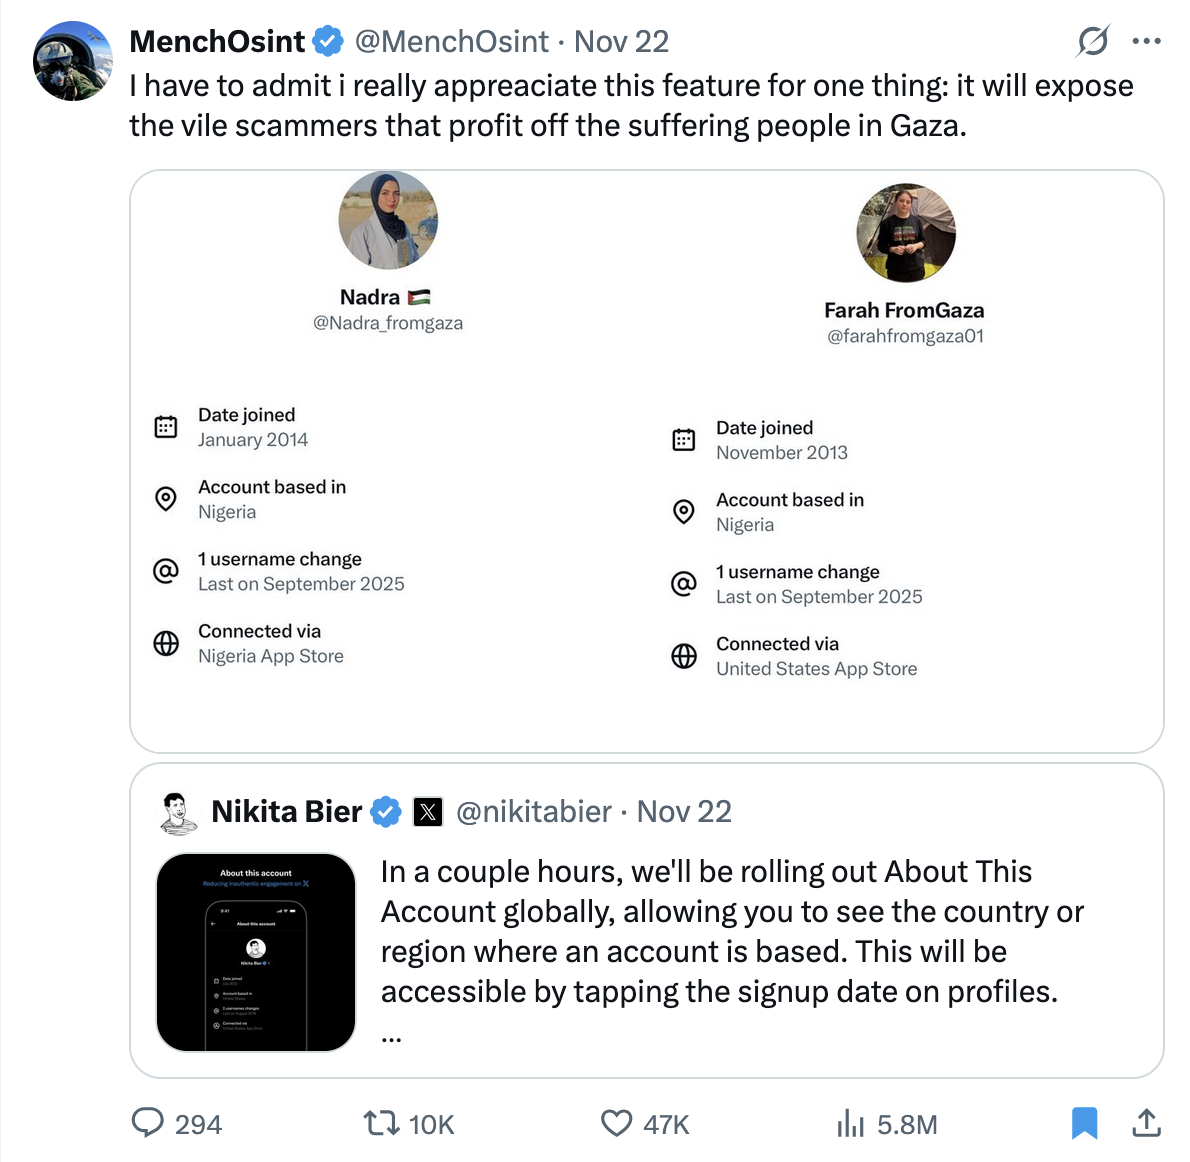1190x1162 pixels.
Task: View post analytics from the bar chart icon
Action: pos(851,1124)
